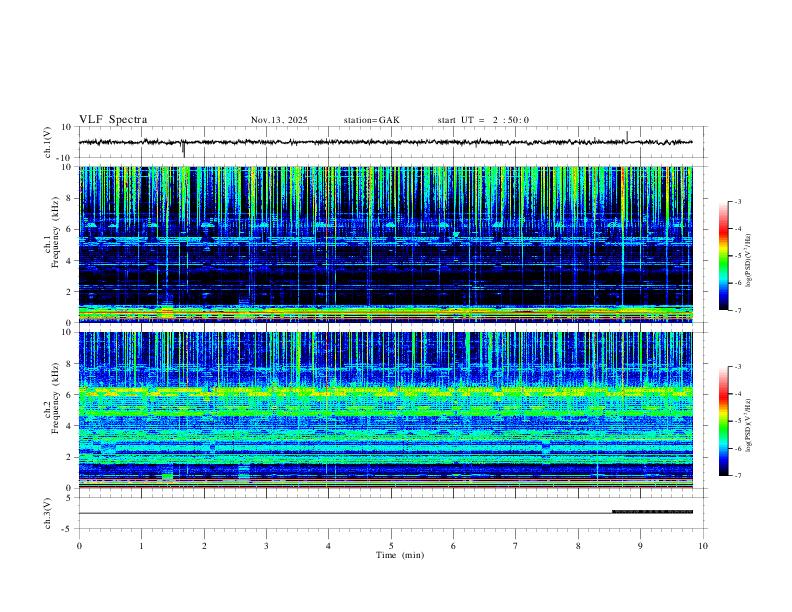
Task: Click the ch.2 color bar log(PSD) label
Action: pyautogui.click(x=749, y=425)
